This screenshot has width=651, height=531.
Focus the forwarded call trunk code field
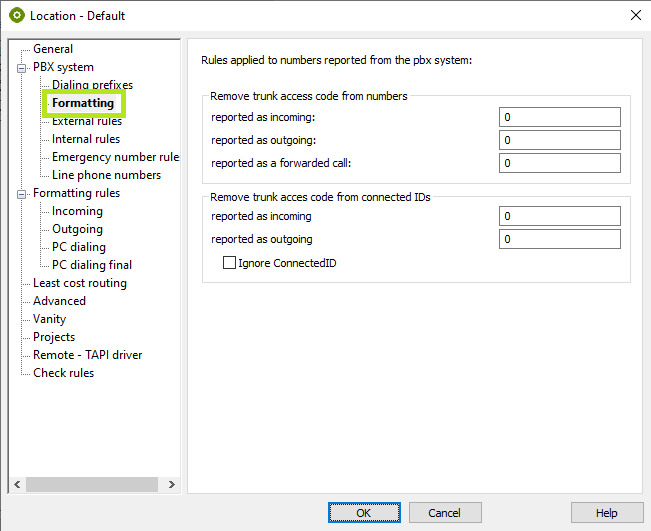[559, 163]
